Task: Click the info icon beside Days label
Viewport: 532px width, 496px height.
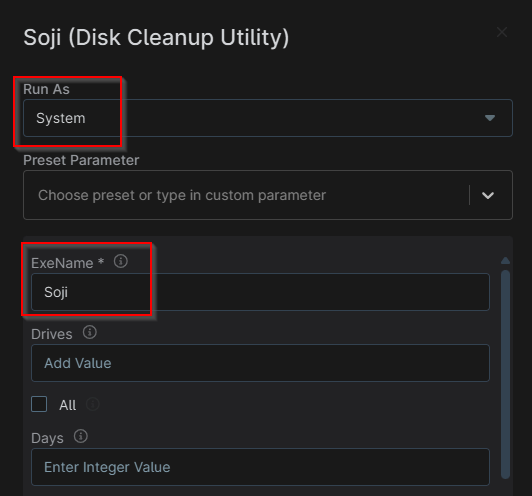Action: coord(81,436)
